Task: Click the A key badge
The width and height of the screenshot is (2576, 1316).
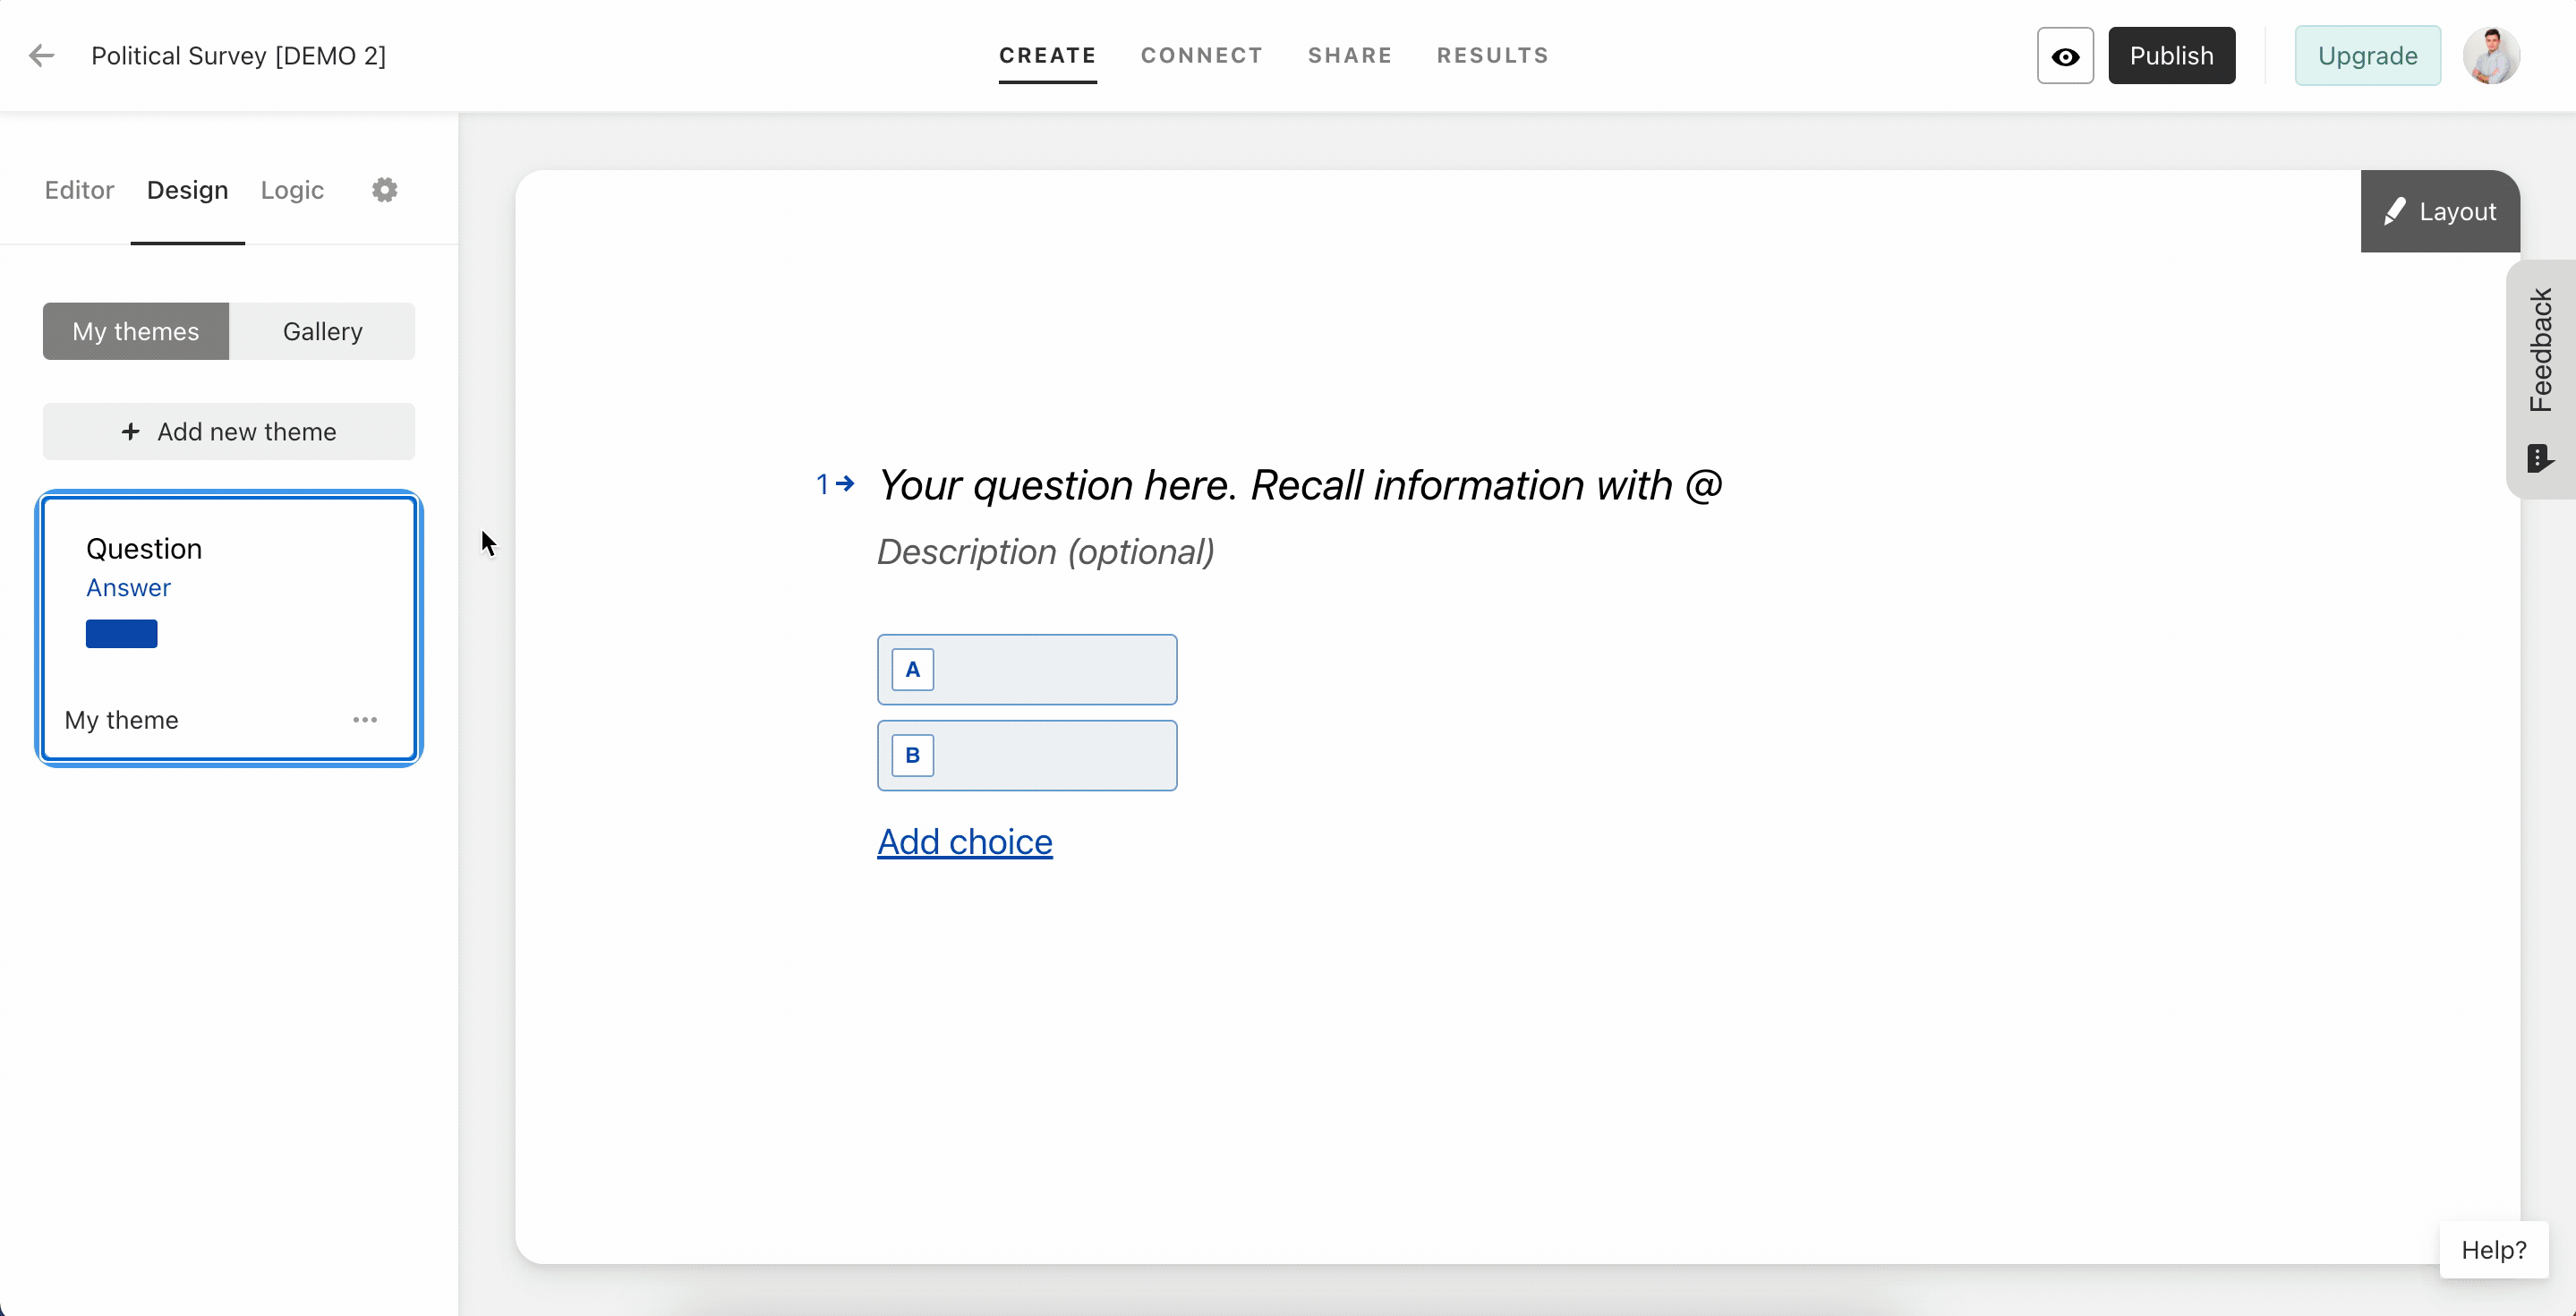Action: (x=912, y=669)
